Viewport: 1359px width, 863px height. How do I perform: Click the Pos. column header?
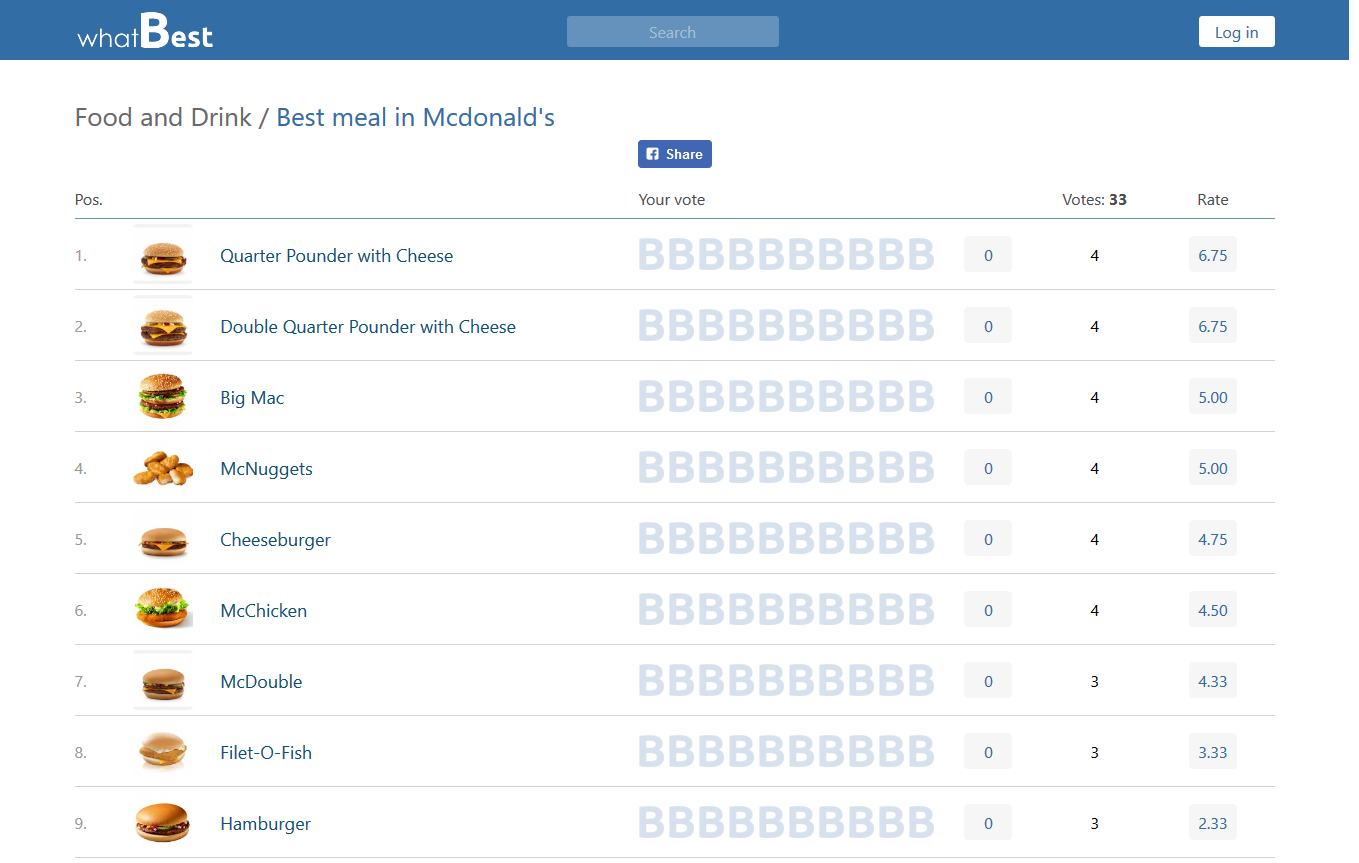[89, 200]
